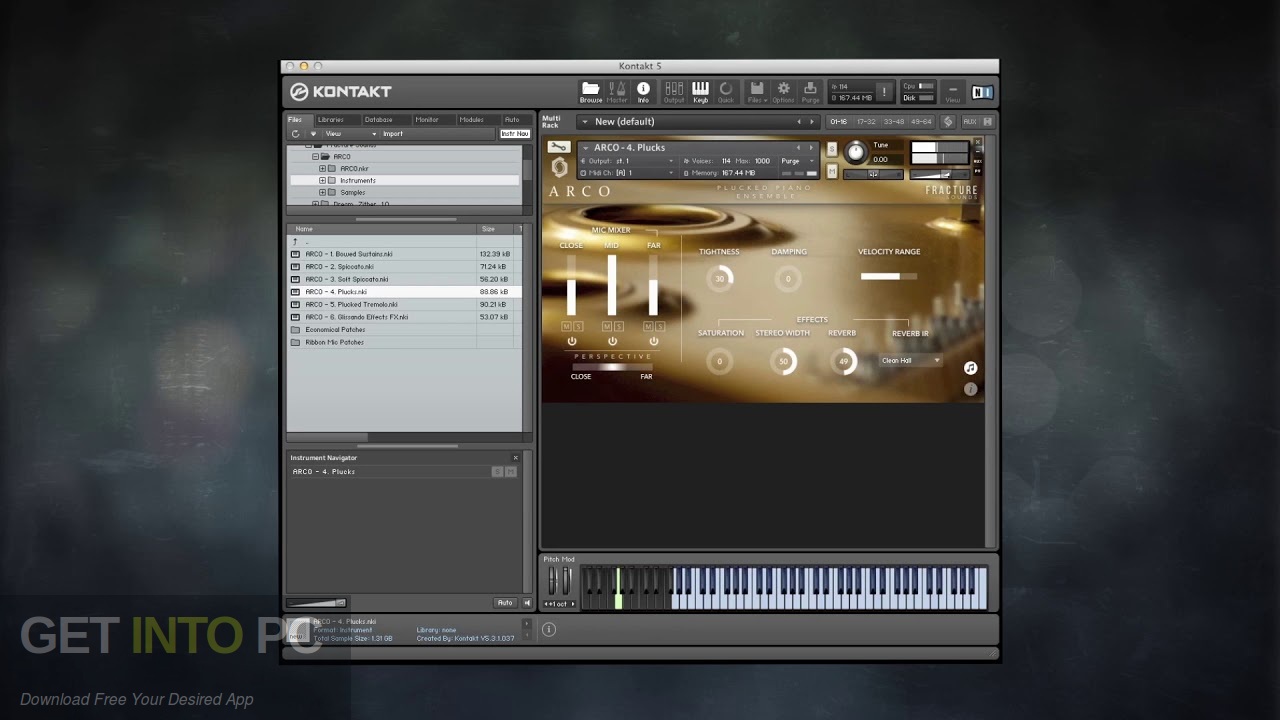
Task: Click the MID mic level fader
Action: pyautogui.click(x=612, y=286)
